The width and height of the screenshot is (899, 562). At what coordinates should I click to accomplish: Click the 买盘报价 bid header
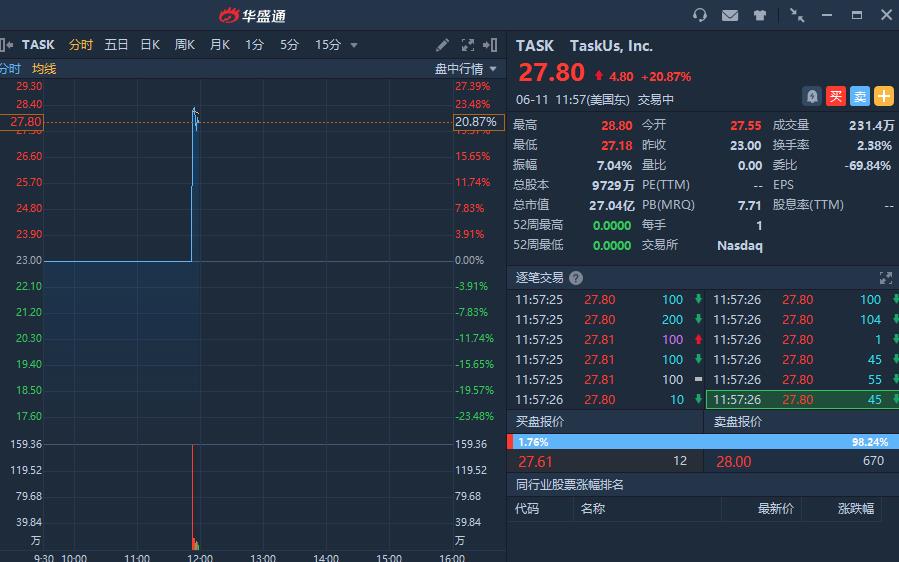pyautogui.click(x=540, y=422)
